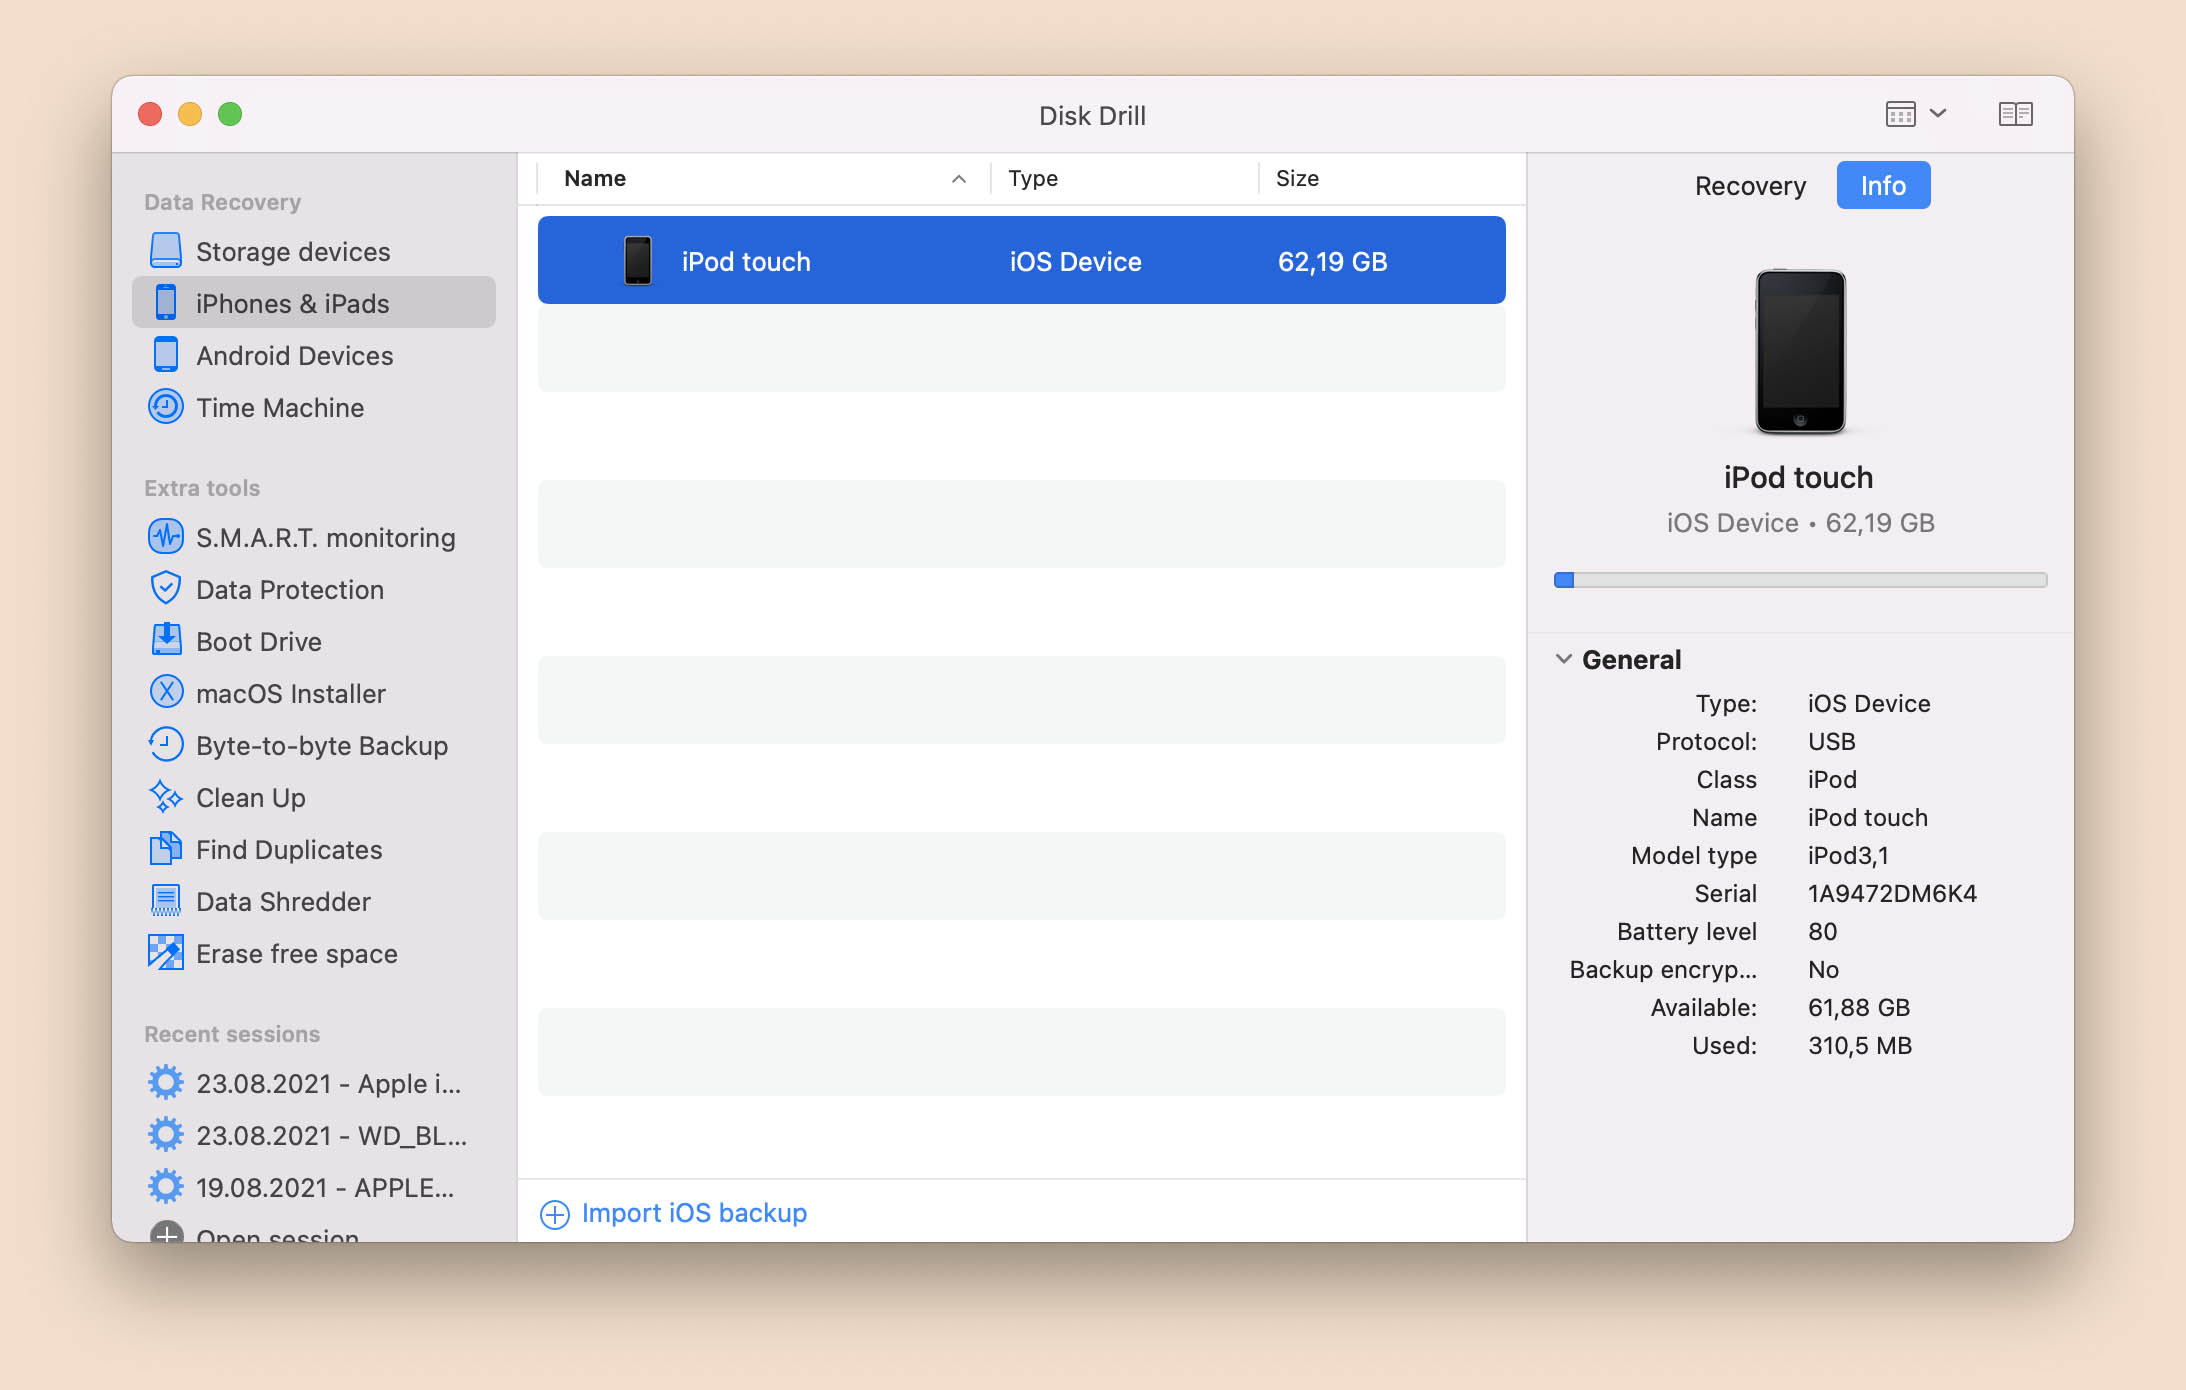Click the plus icon beside Import iOS backup

[555, 1214]
